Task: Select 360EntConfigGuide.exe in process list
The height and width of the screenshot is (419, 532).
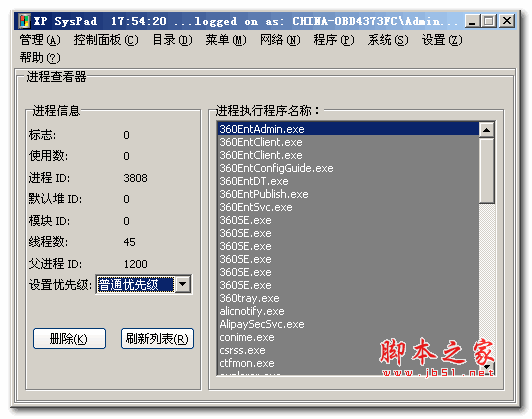Action: 348,168
